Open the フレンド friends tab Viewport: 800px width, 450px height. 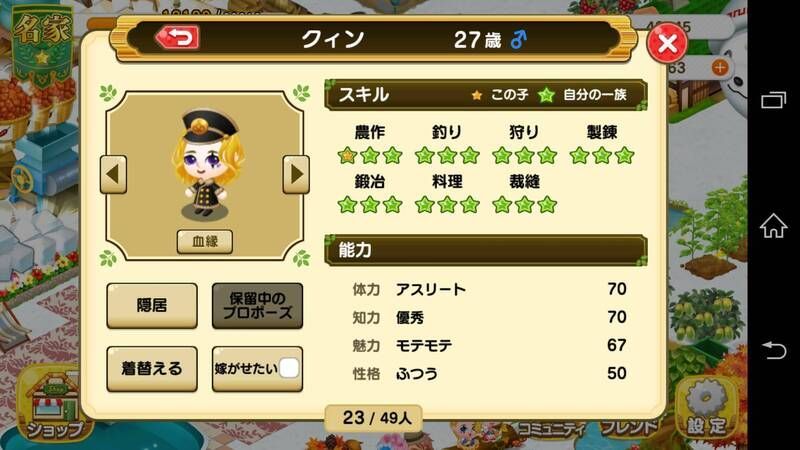(x=629, y=428)
